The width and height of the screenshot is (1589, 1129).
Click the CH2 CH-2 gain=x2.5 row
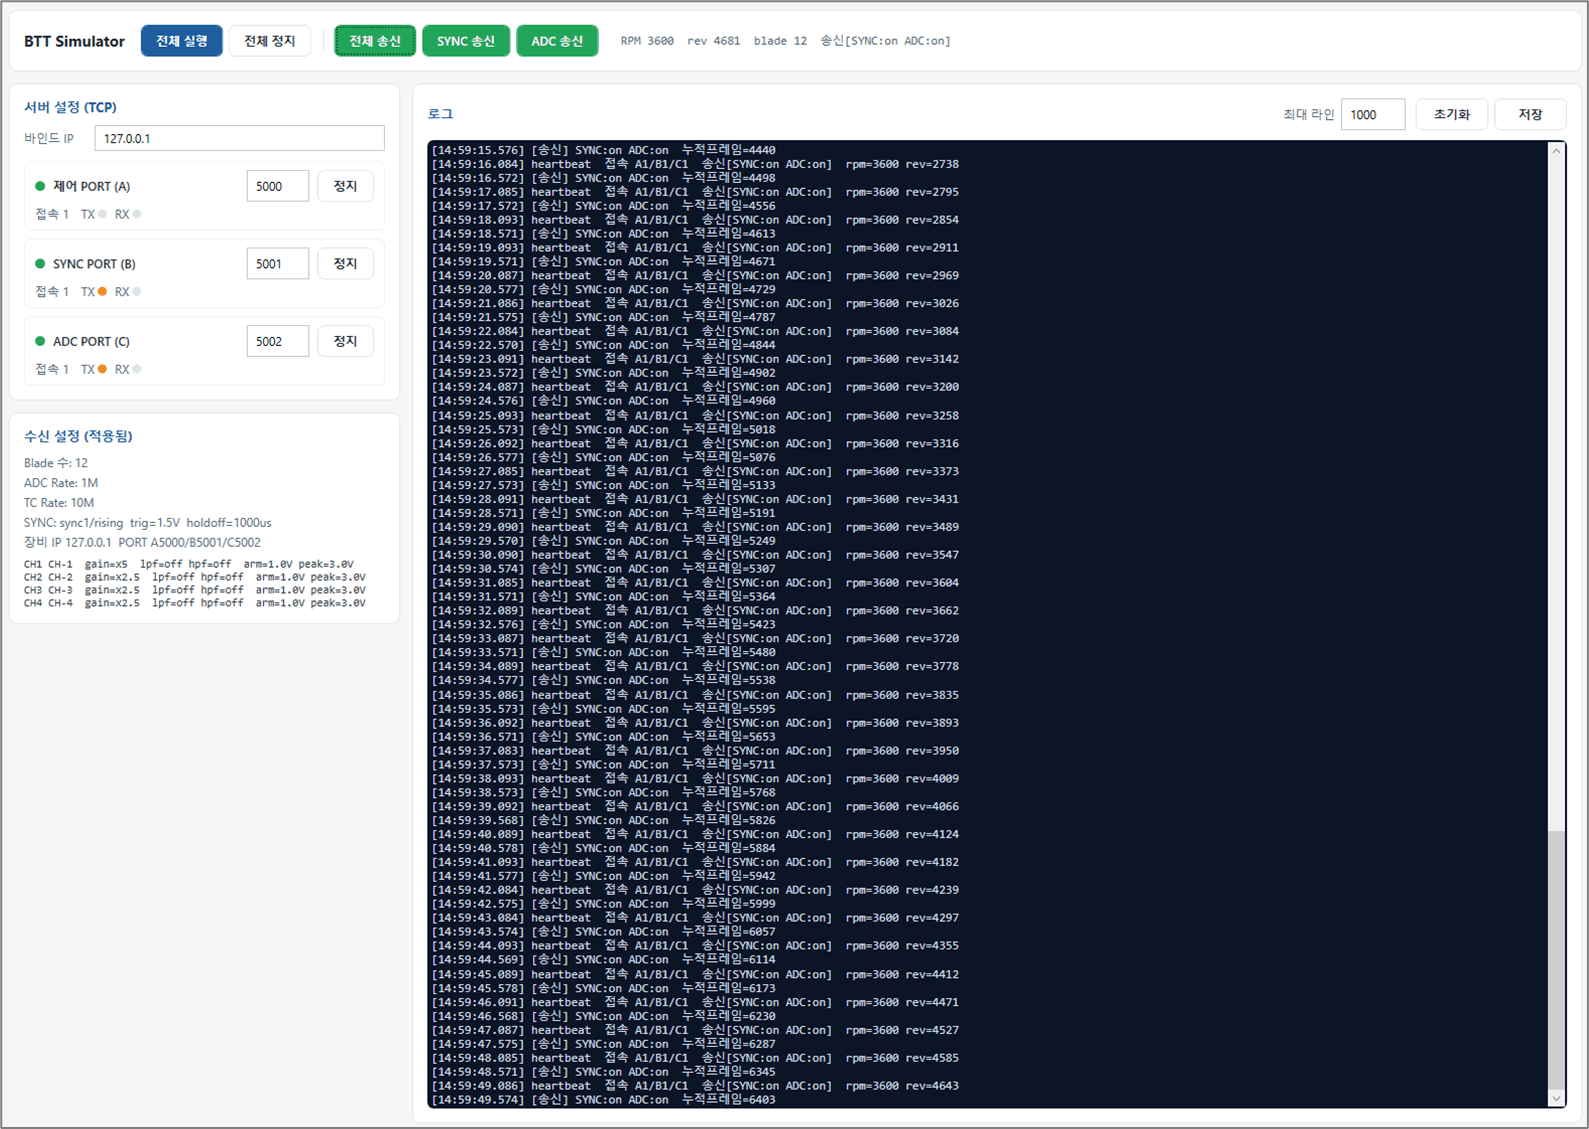point(194,577)
